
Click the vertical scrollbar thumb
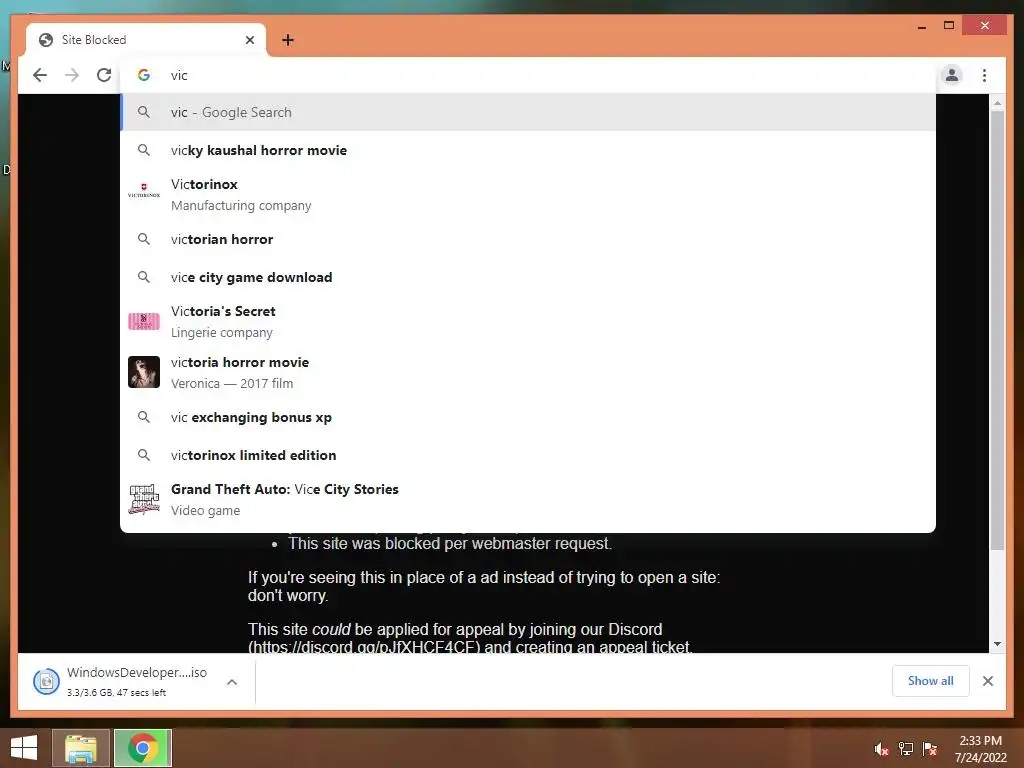tap(997, 330)
